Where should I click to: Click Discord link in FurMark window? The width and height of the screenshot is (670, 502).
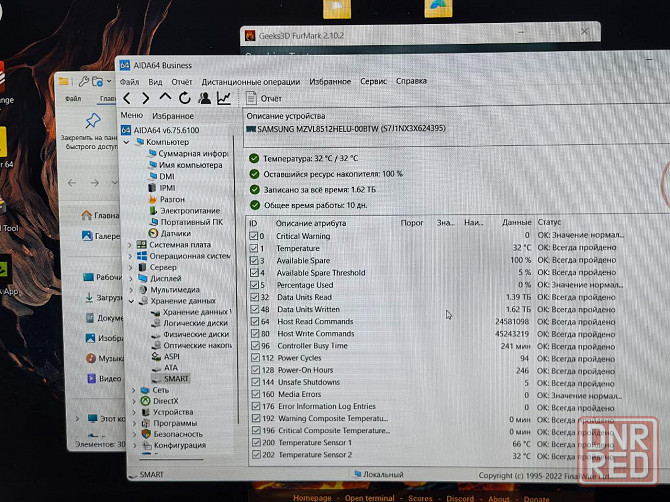pyautogui.click(x=460, y=498)
